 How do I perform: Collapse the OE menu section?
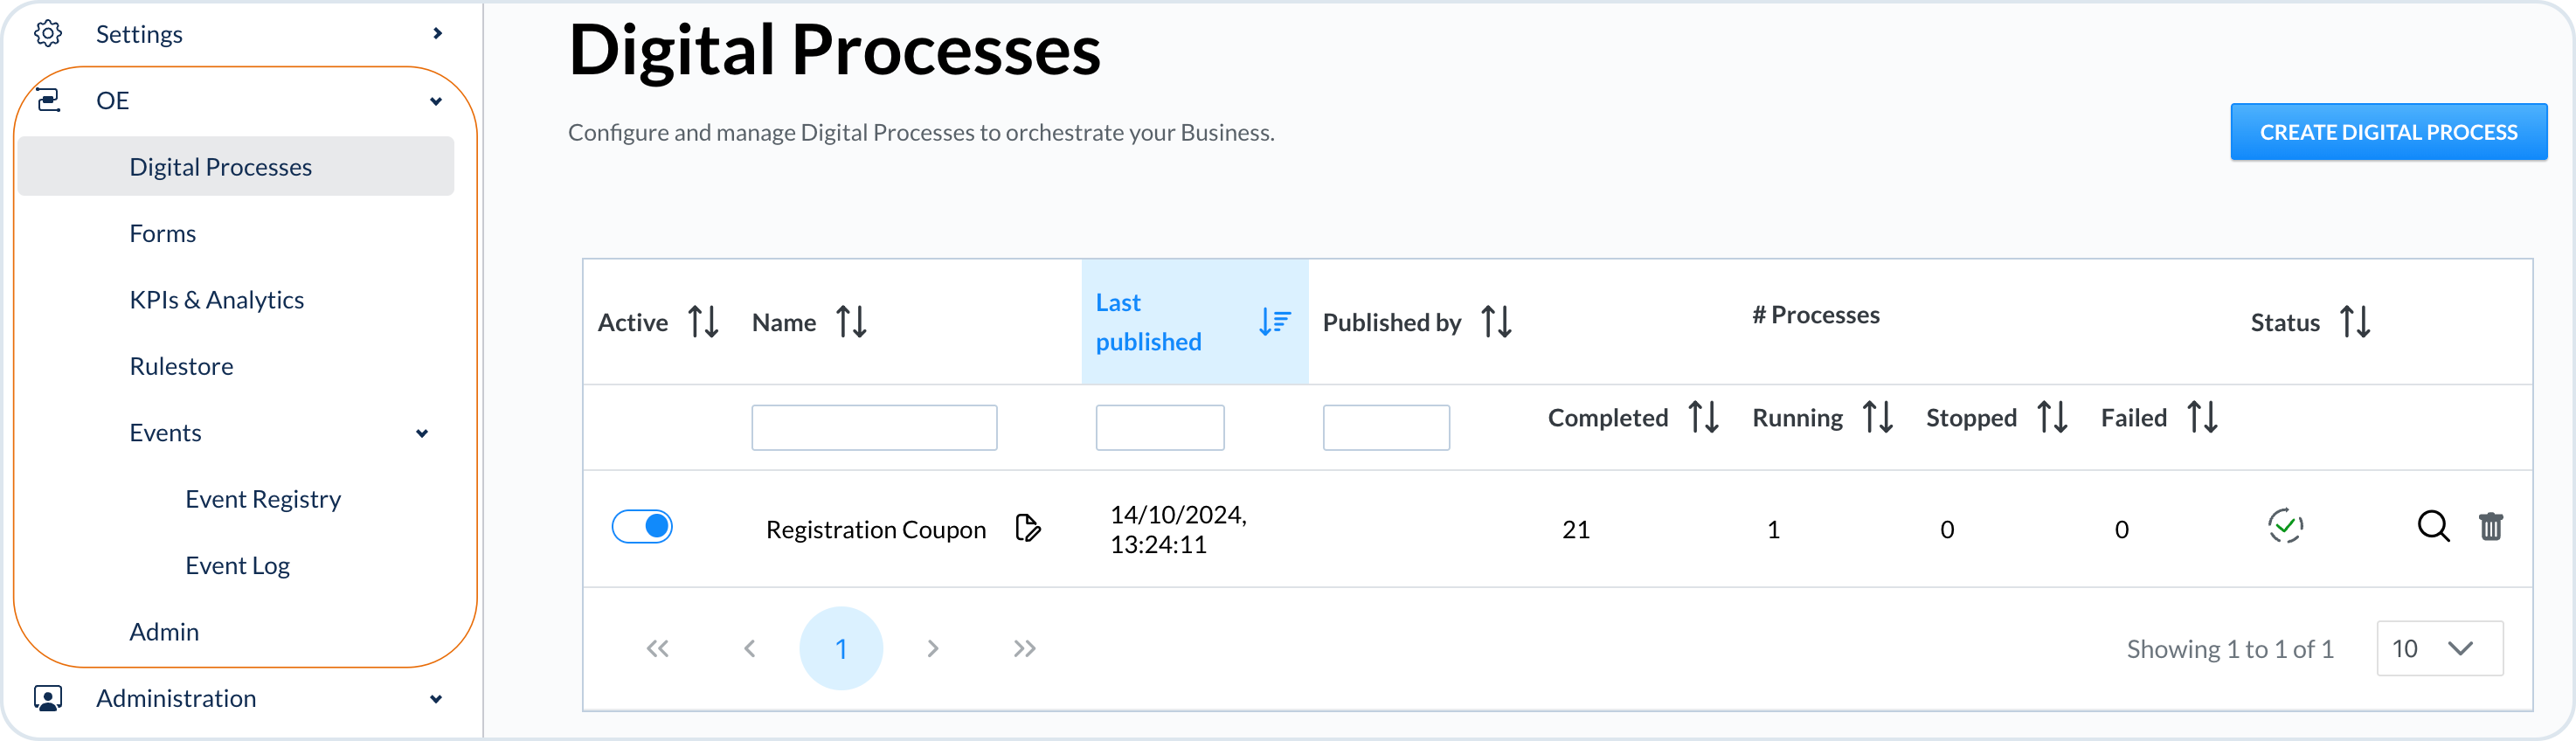pyautogui.click(x=436, y=101)
